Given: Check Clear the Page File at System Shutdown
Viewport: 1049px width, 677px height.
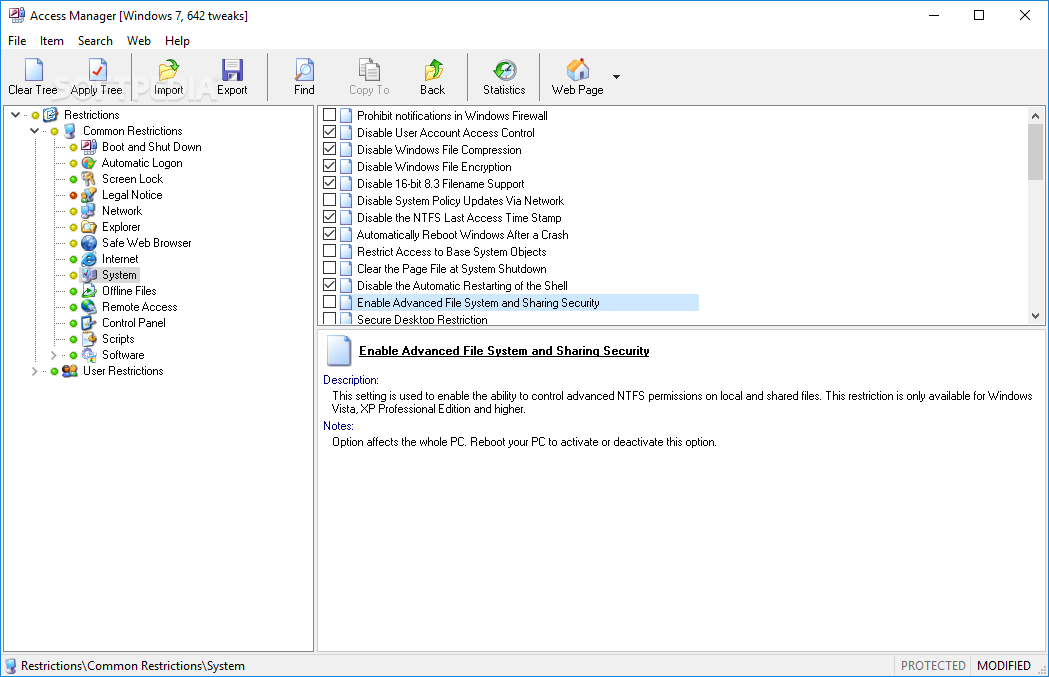Looking at the screenshot, I should click(329, 268).
